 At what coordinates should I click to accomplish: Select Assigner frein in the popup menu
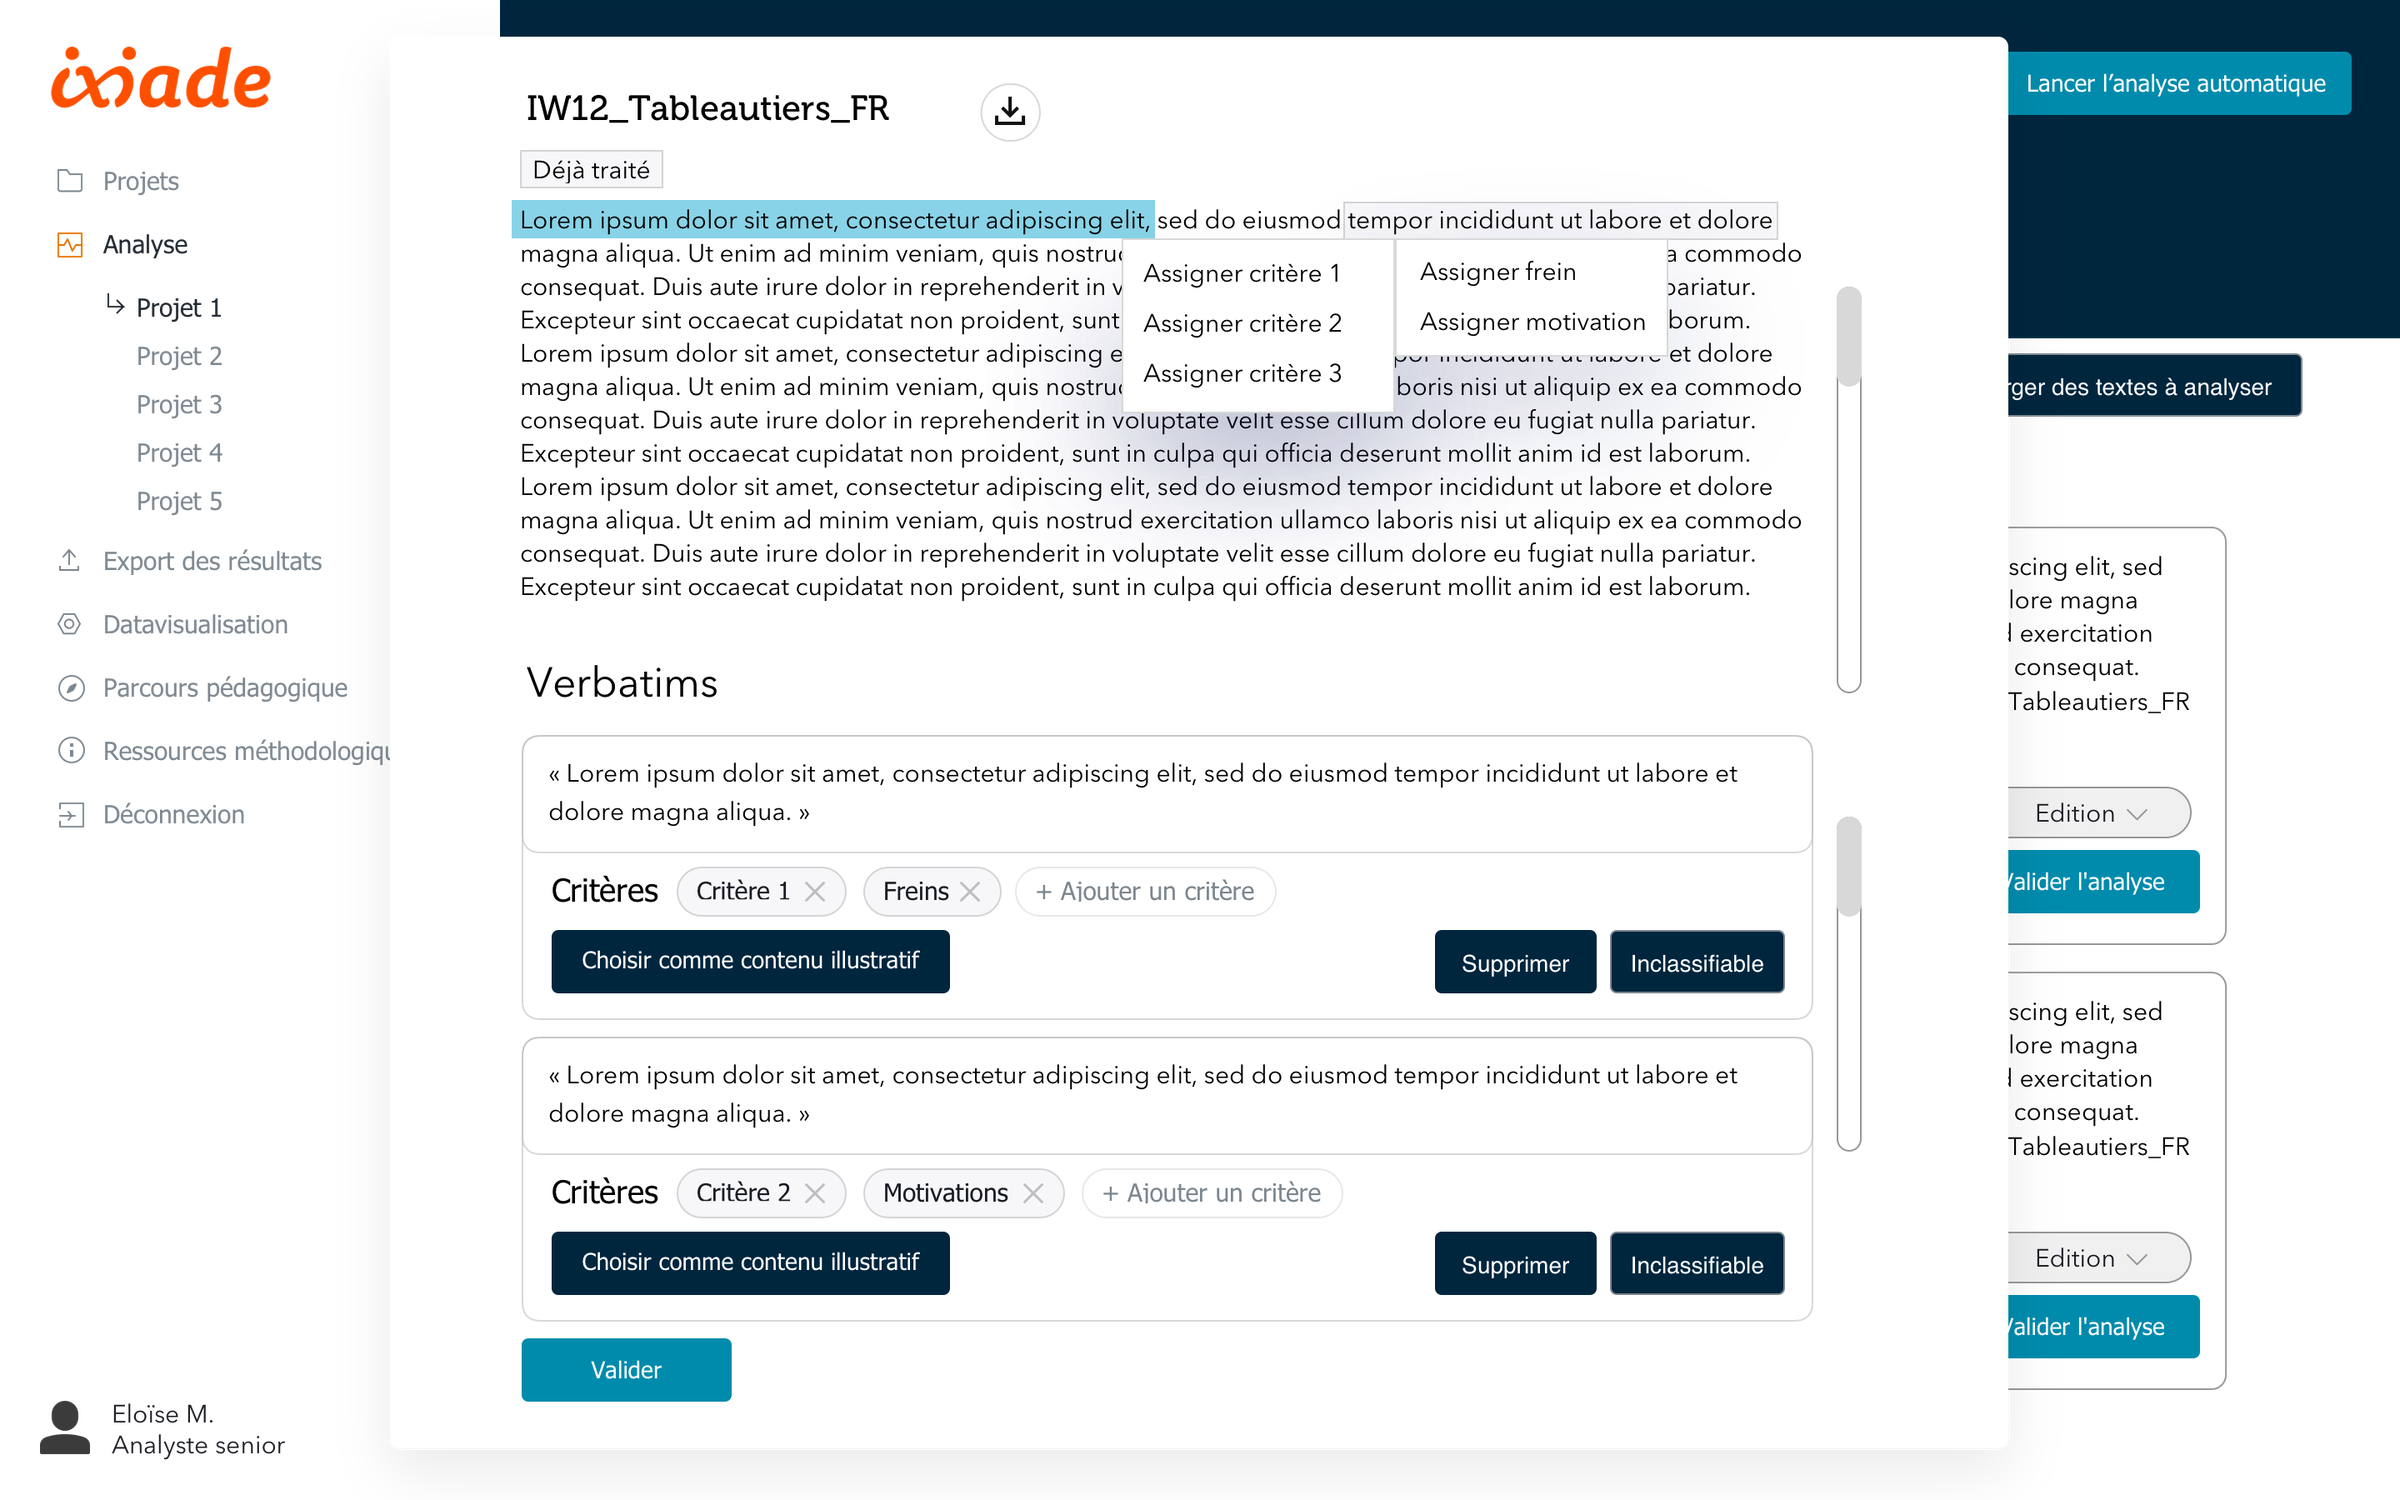click(x=1497, y=272)
